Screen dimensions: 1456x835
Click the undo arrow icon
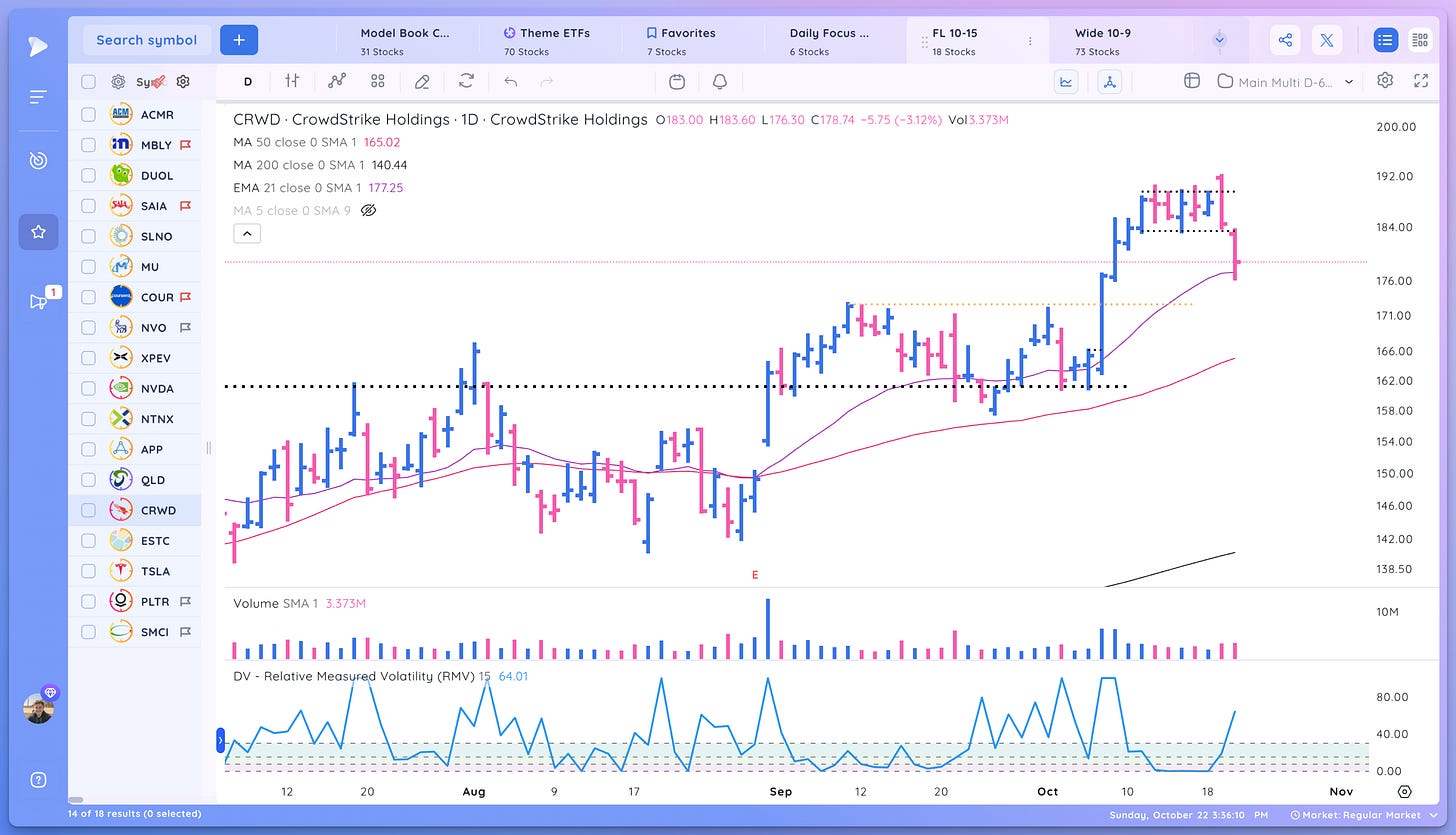click(x=511, y=81)
